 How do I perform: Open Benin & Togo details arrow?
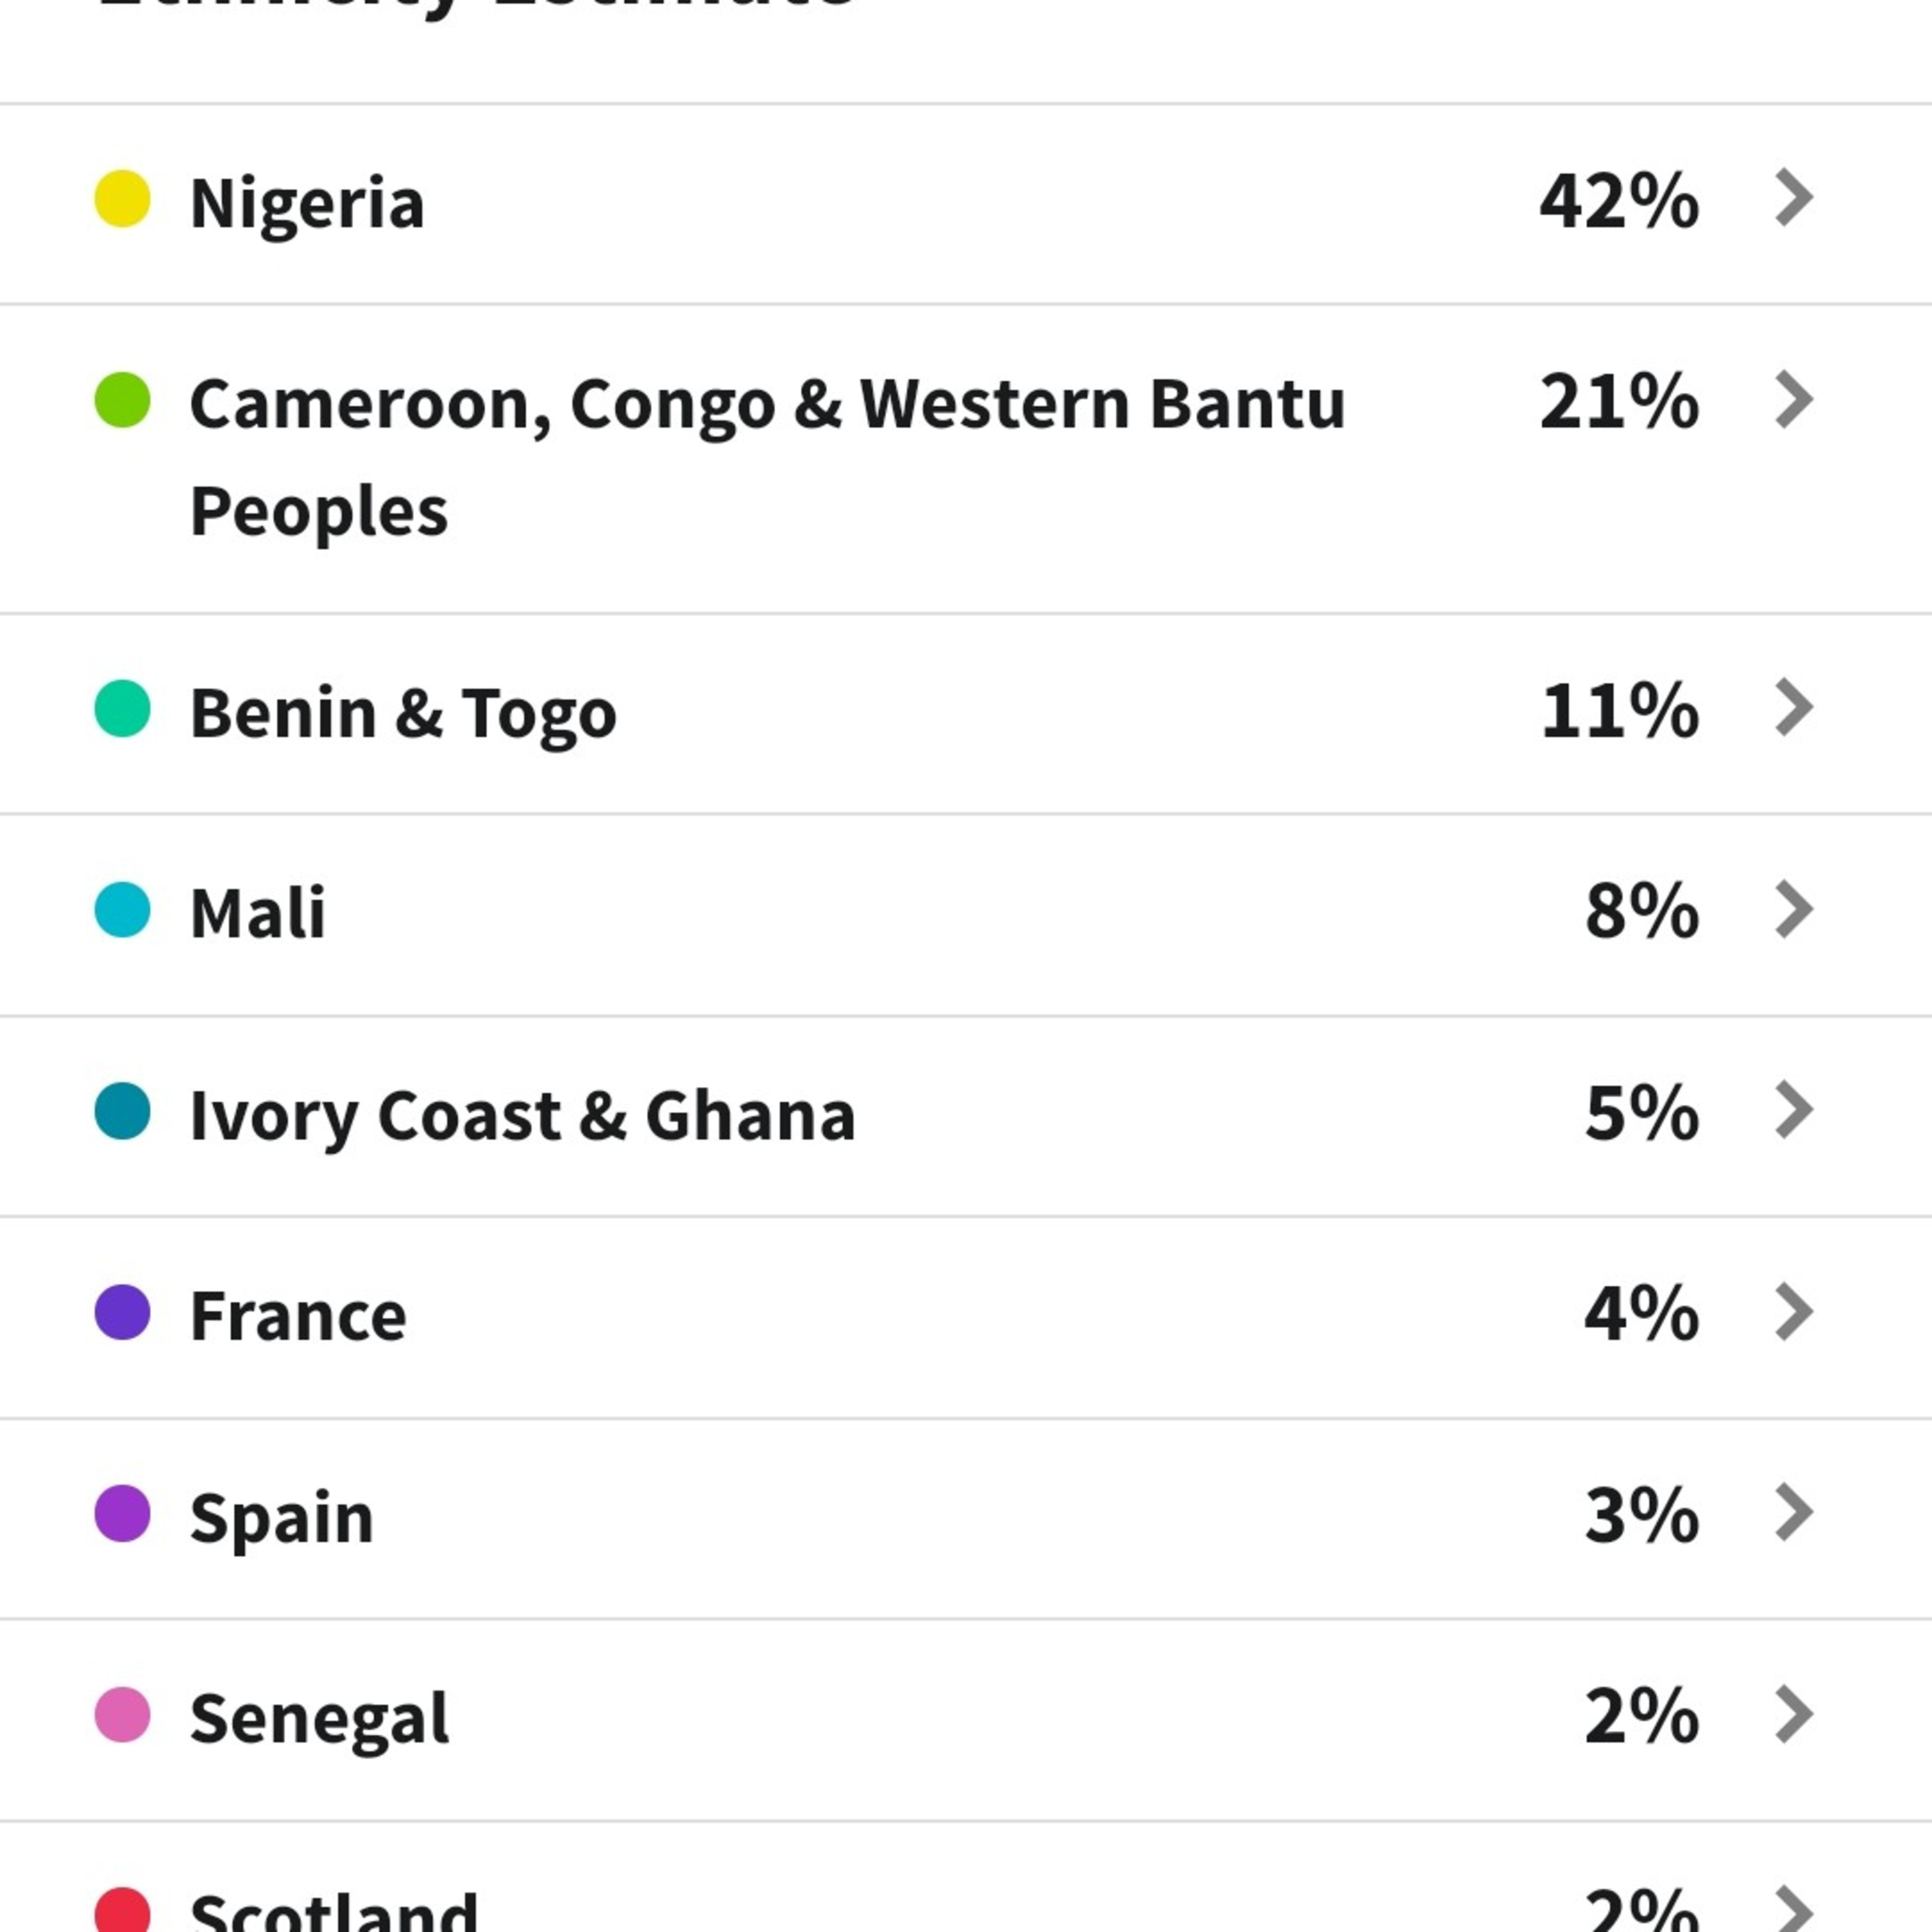pyautogui.click(x=1794, y=708)
